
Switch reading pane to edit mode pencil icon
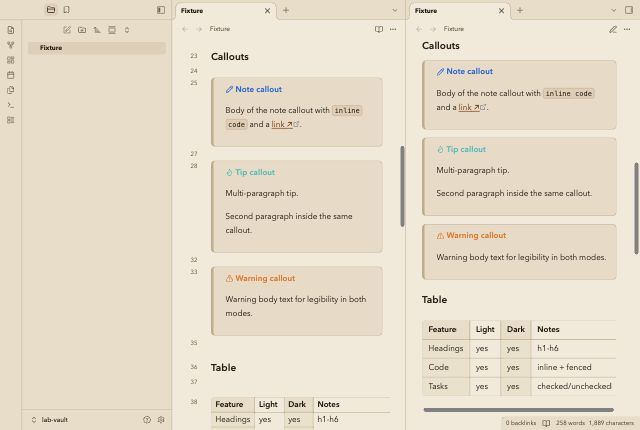click(613, 29)
